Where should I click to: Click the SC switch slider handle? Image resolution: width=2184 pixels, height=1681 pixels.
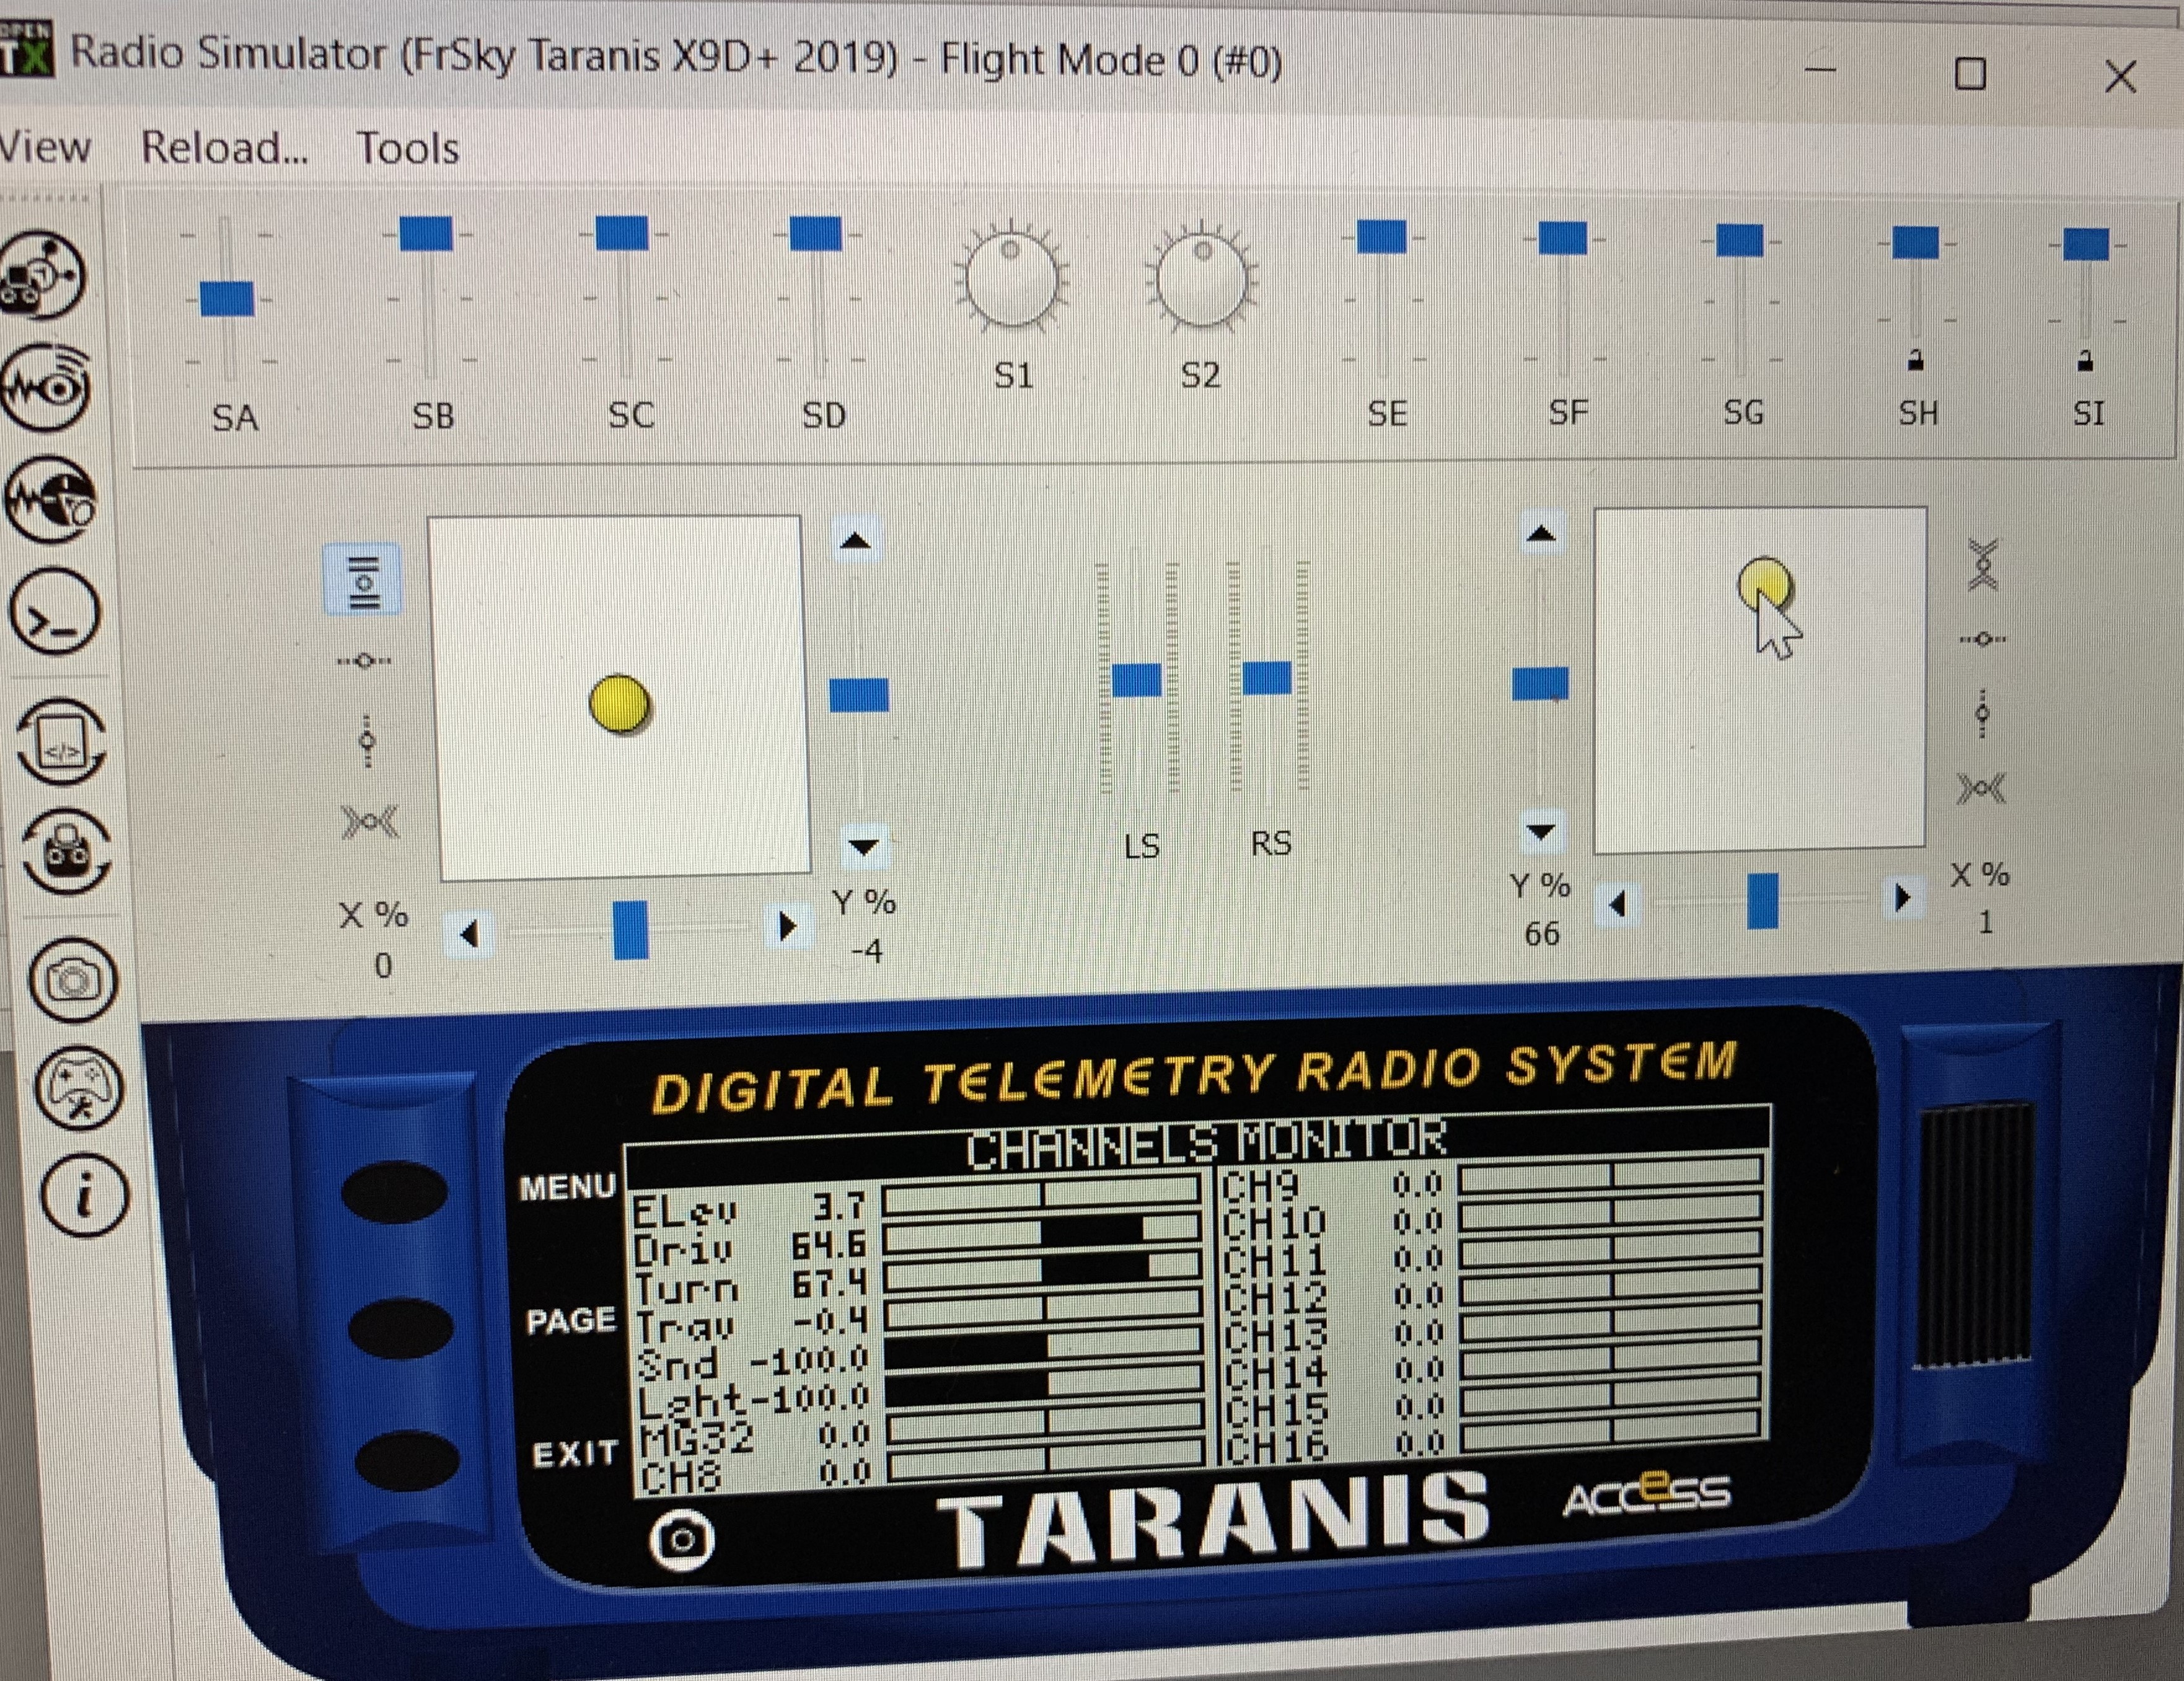click(622, 233)
